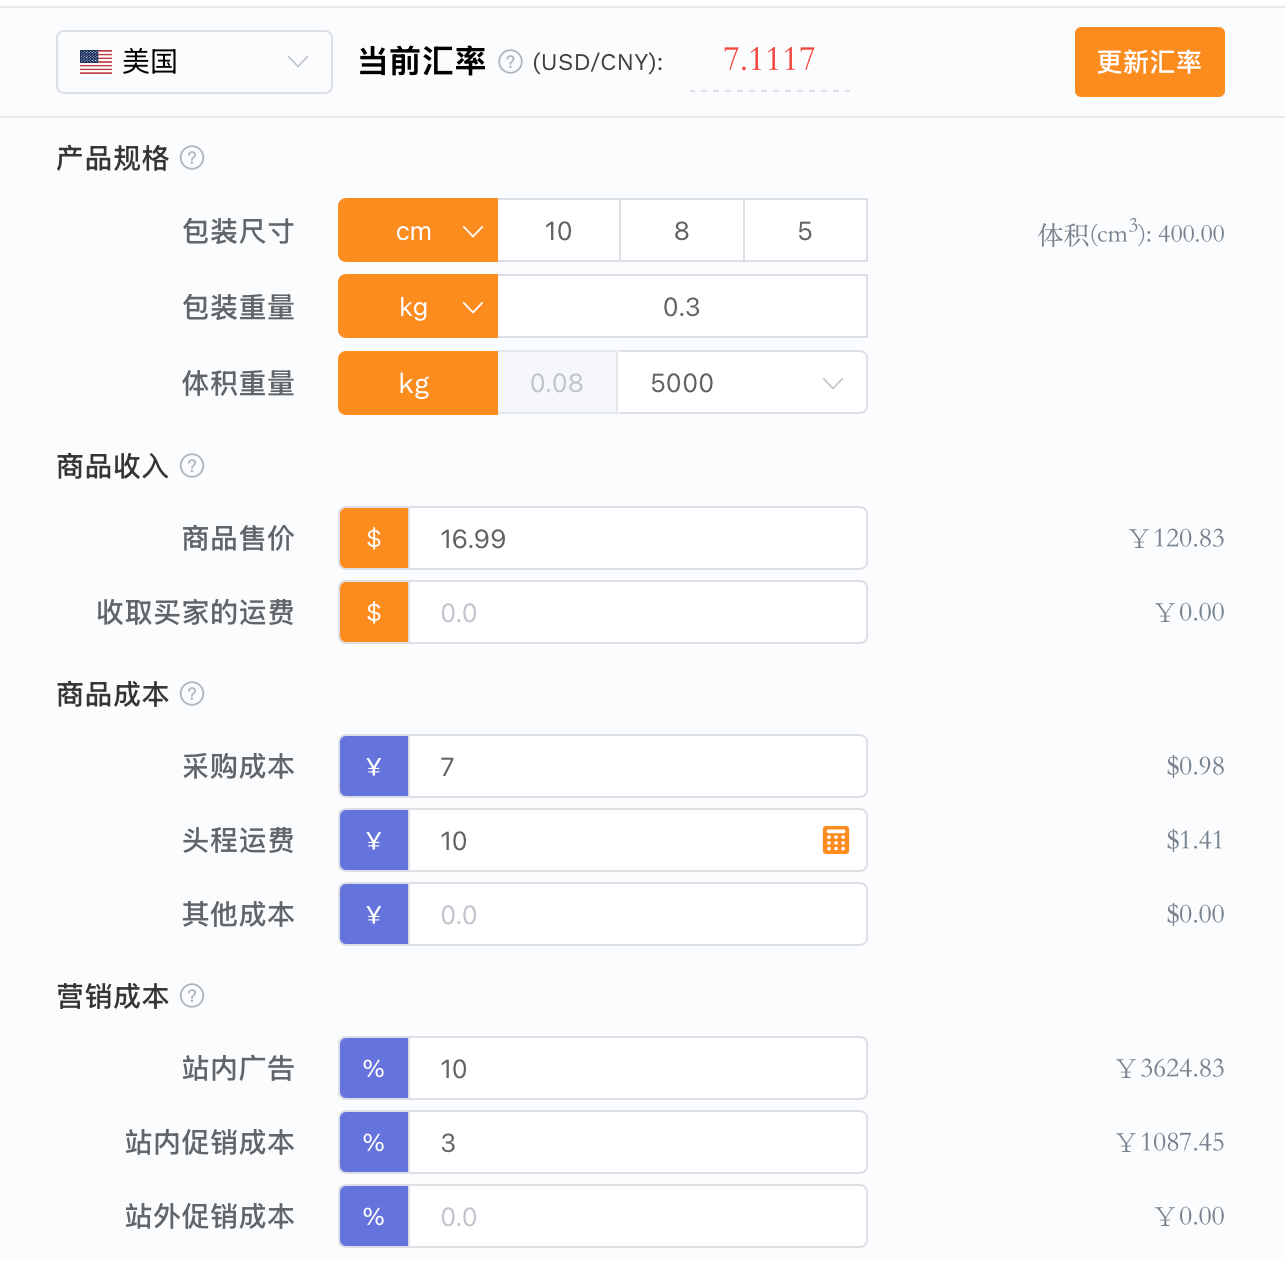
Task: Click the US flag icon
Action: pyautogui.click(x=94, y=61)
